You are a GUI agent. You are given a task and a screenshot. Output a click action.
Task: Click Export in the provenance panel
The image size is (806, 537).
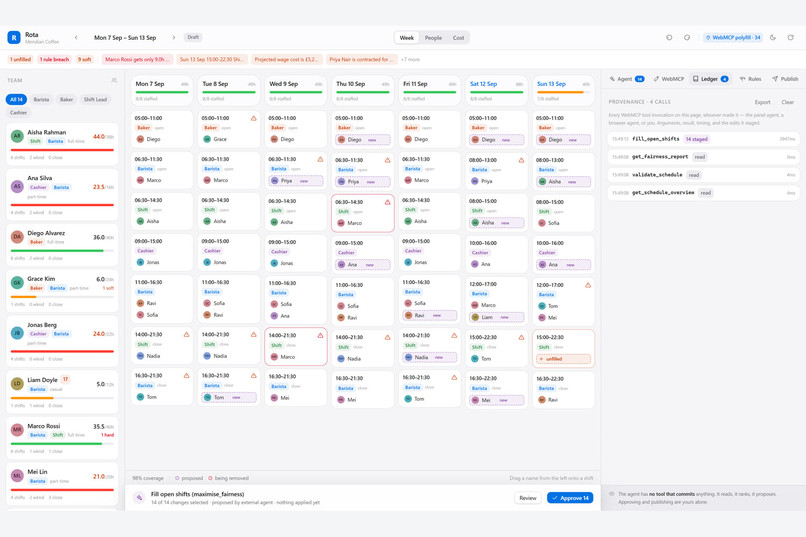(762, 102)
